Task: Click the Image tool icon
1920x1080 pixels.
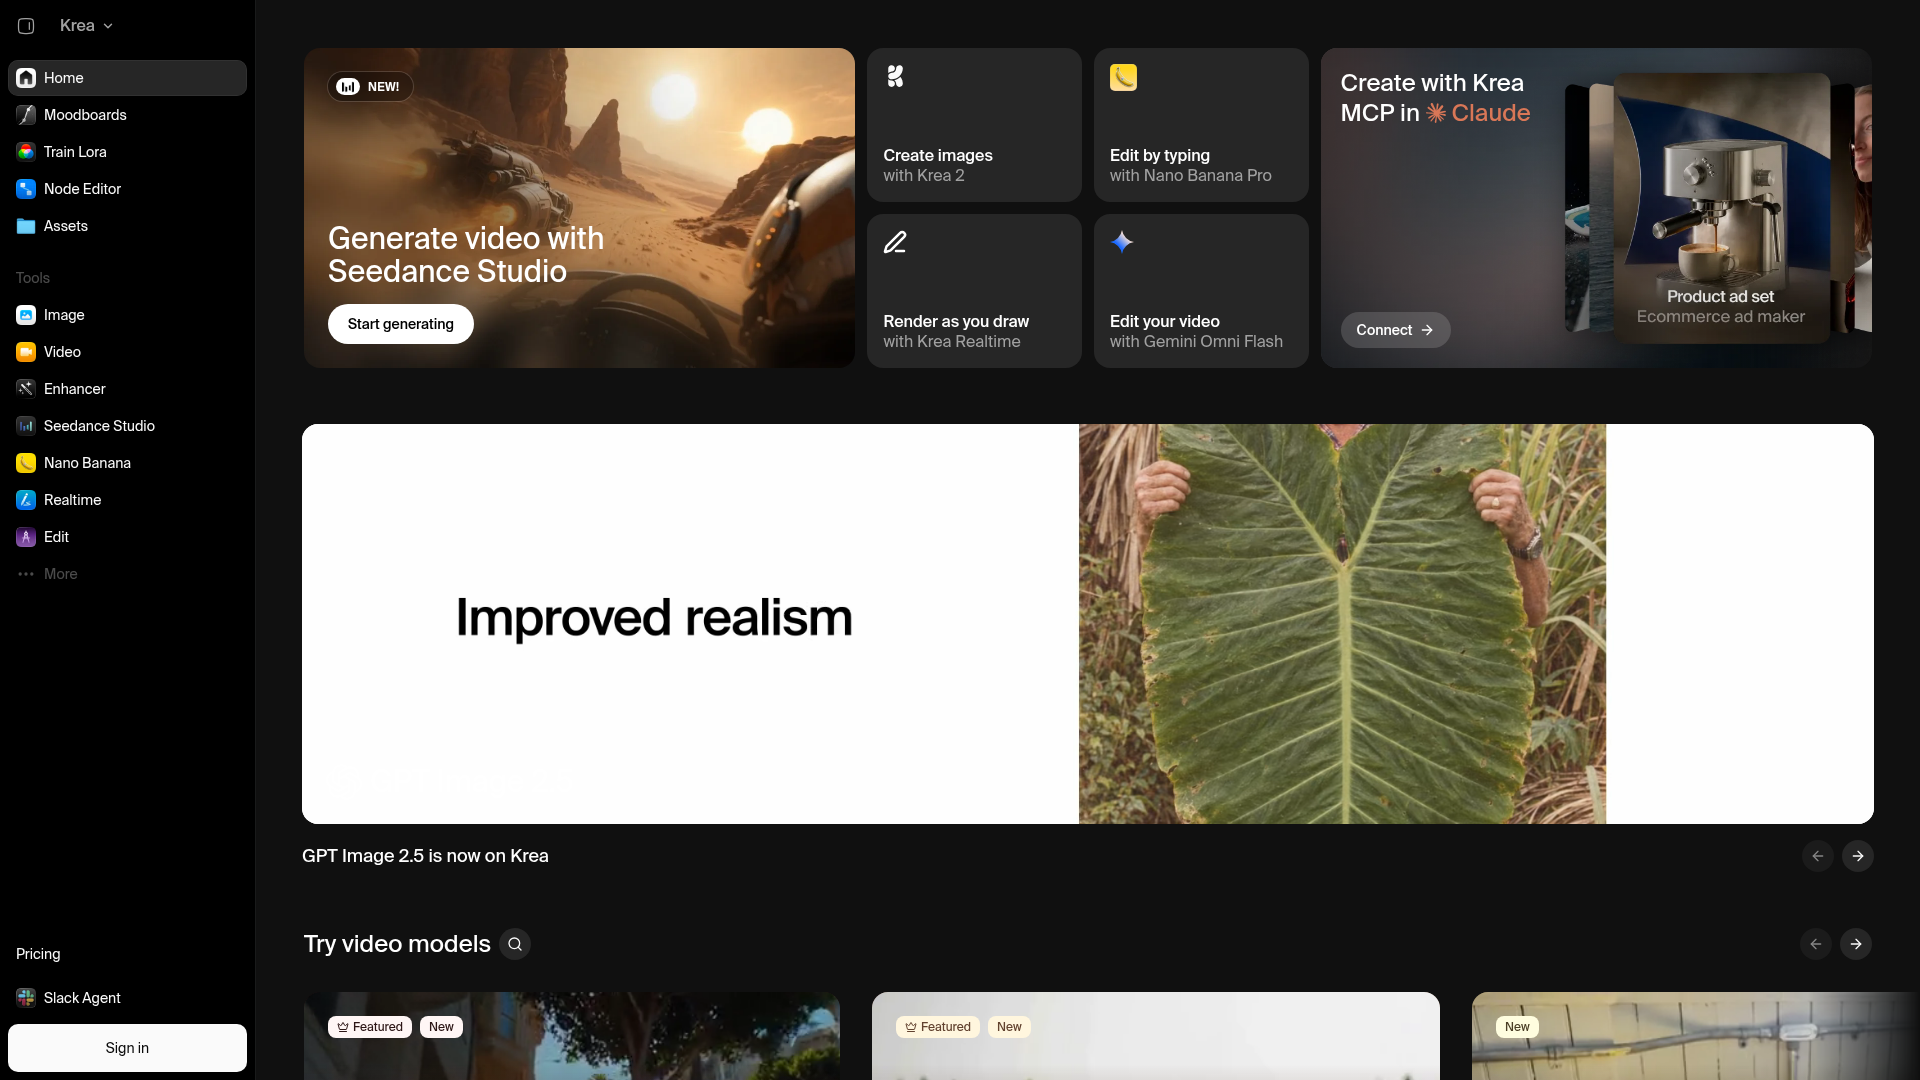Action: point(26,315)
